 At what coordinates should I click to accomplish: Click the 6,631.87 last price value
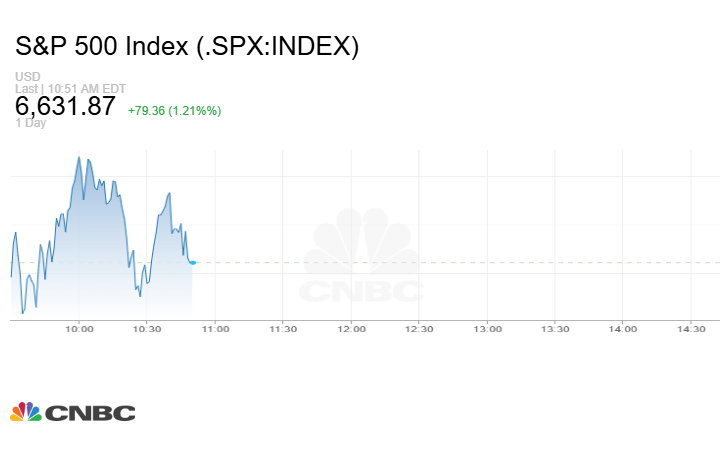[x=65, y=107]
